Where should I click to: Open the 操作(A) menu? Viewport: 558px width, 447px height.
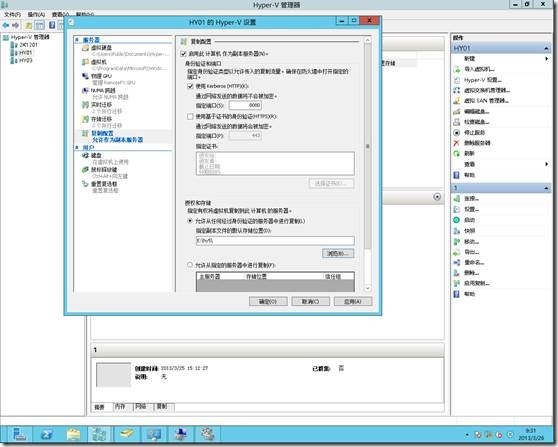click(x=36, y=15)
